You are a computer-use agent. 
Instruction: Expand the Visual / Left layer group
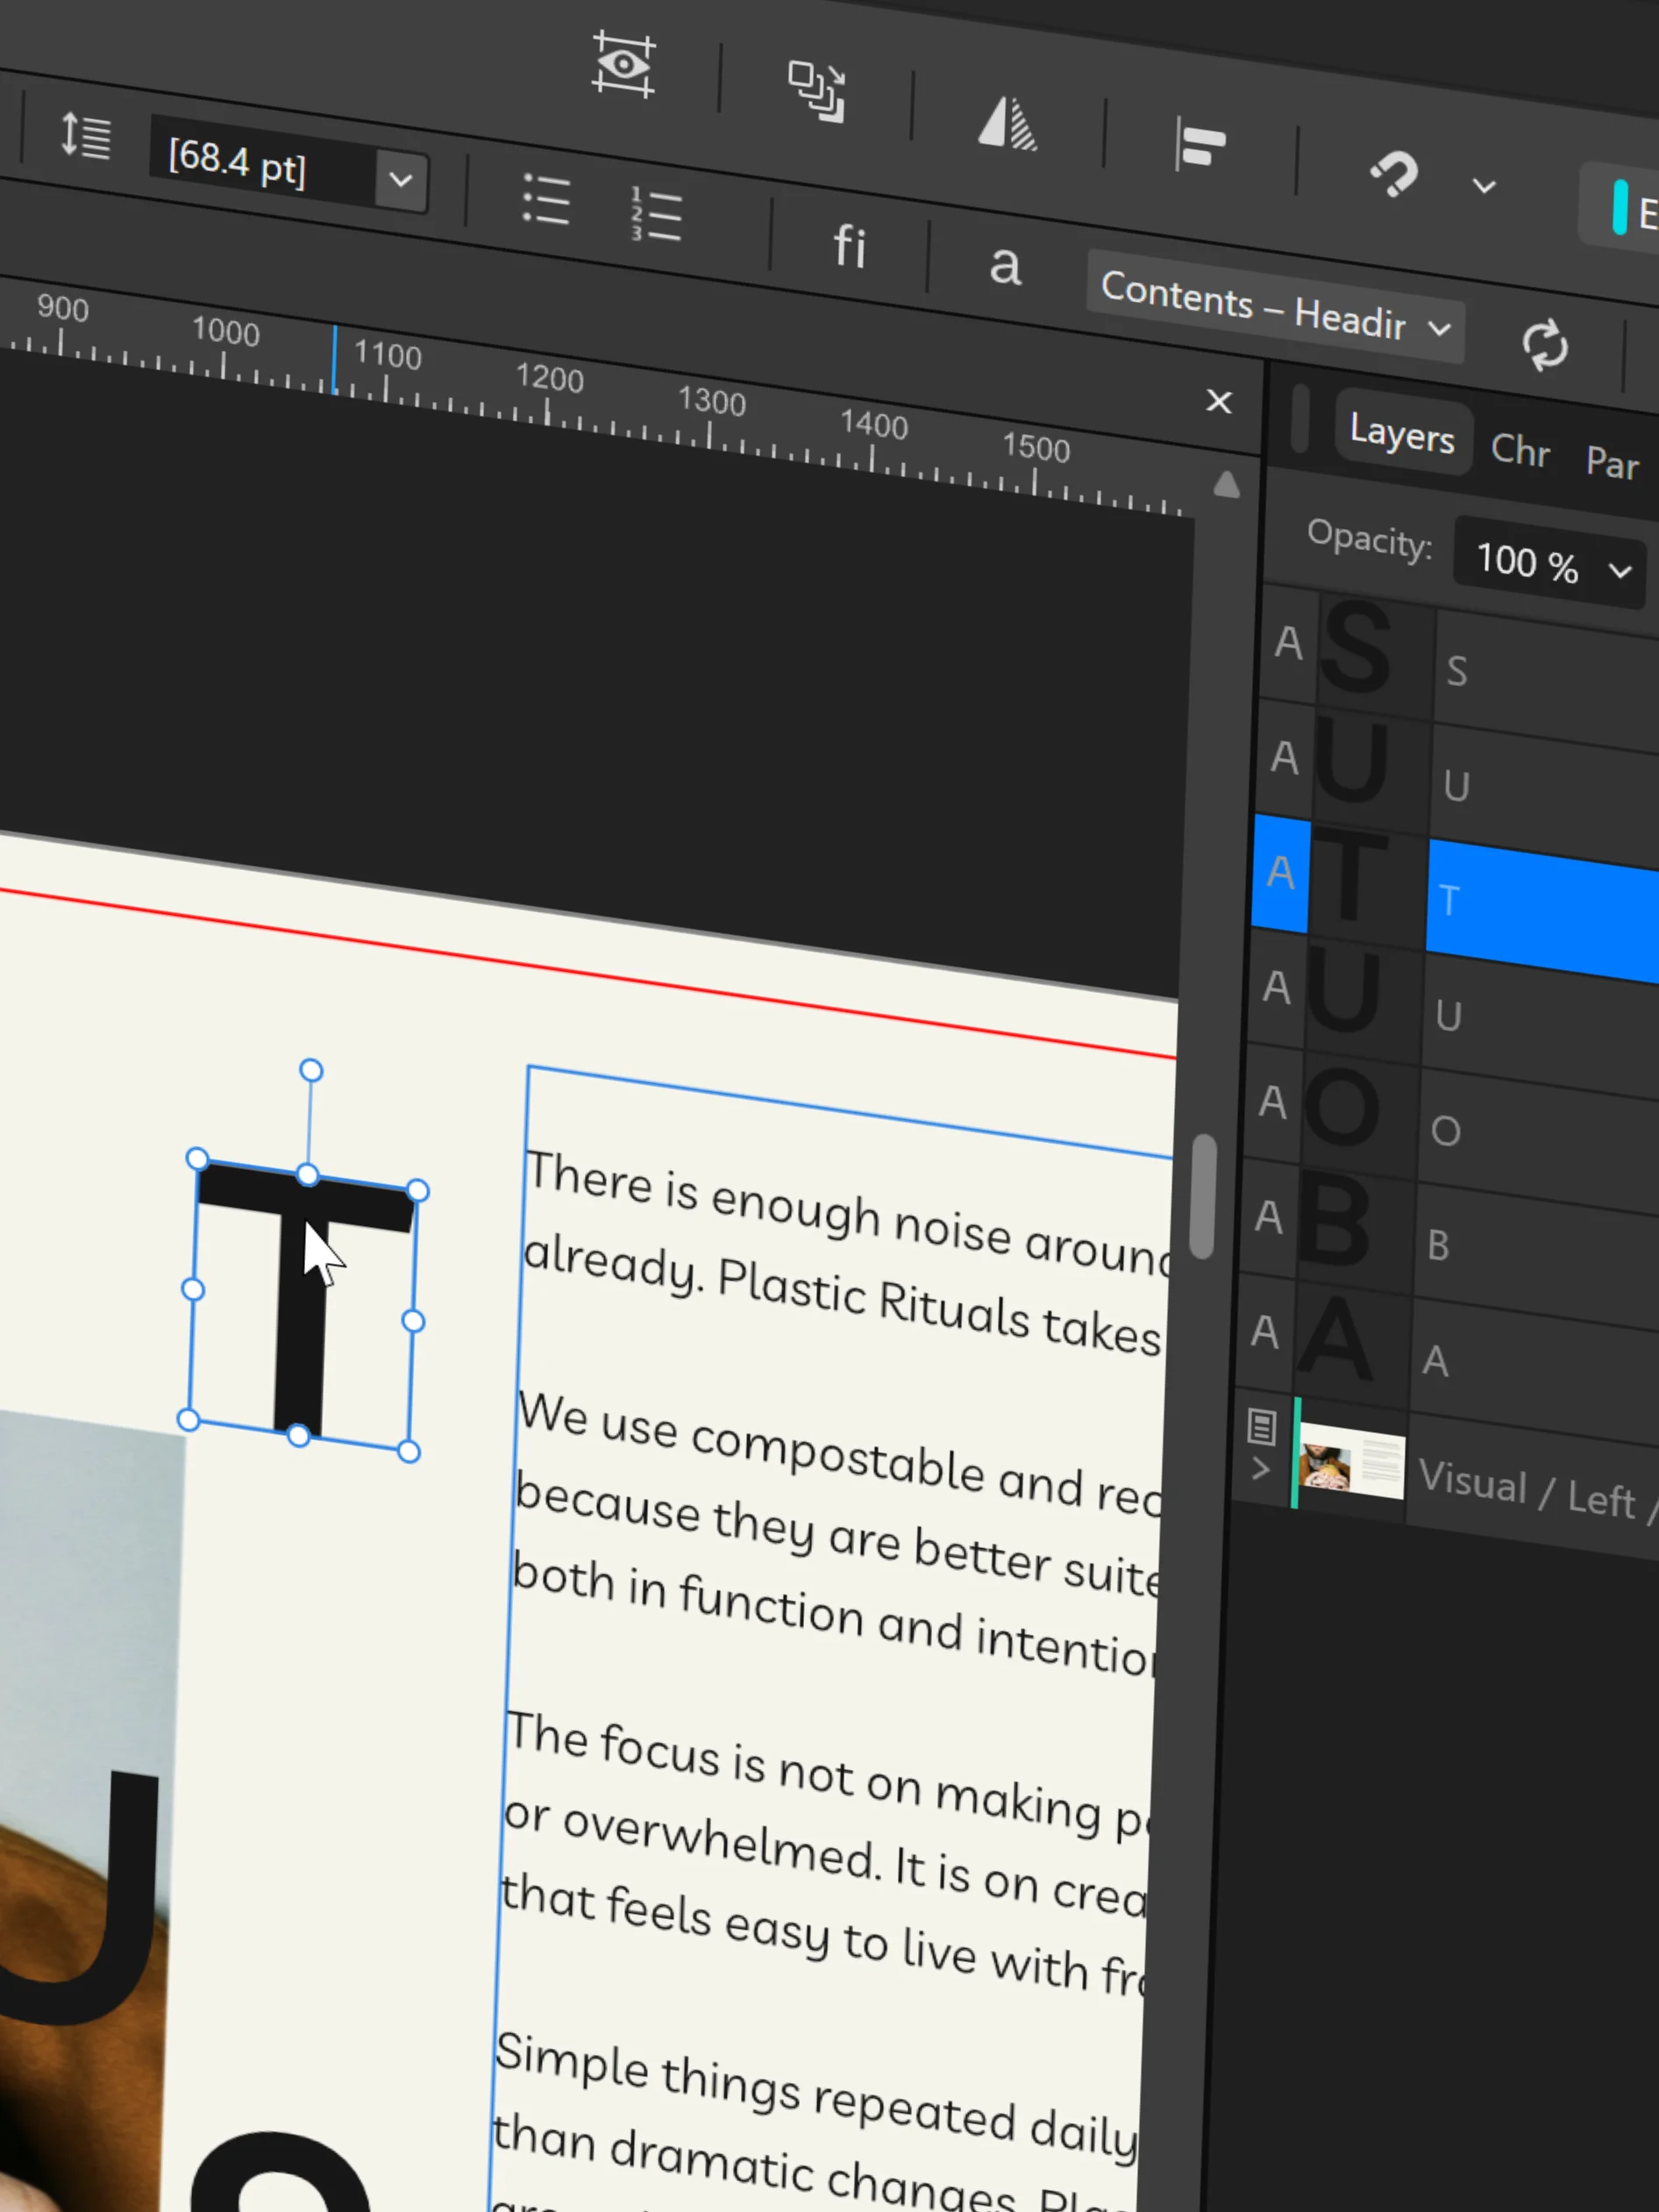1260,1469
